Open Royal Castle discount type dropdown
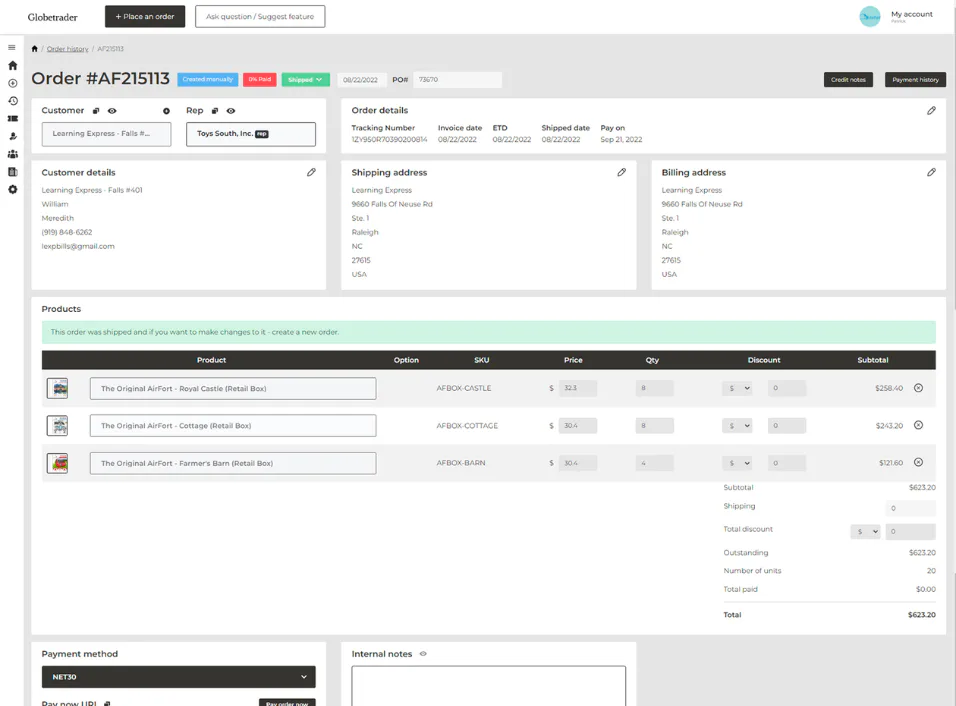 tap(737, 388)
